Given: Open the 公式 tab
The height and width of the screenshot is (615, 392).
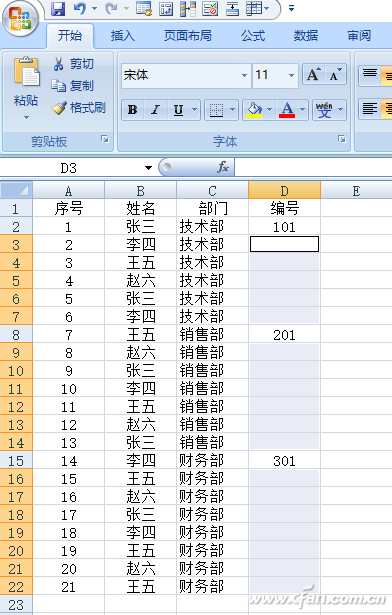Looking at the screenshot, I should [x=253, y=36].
